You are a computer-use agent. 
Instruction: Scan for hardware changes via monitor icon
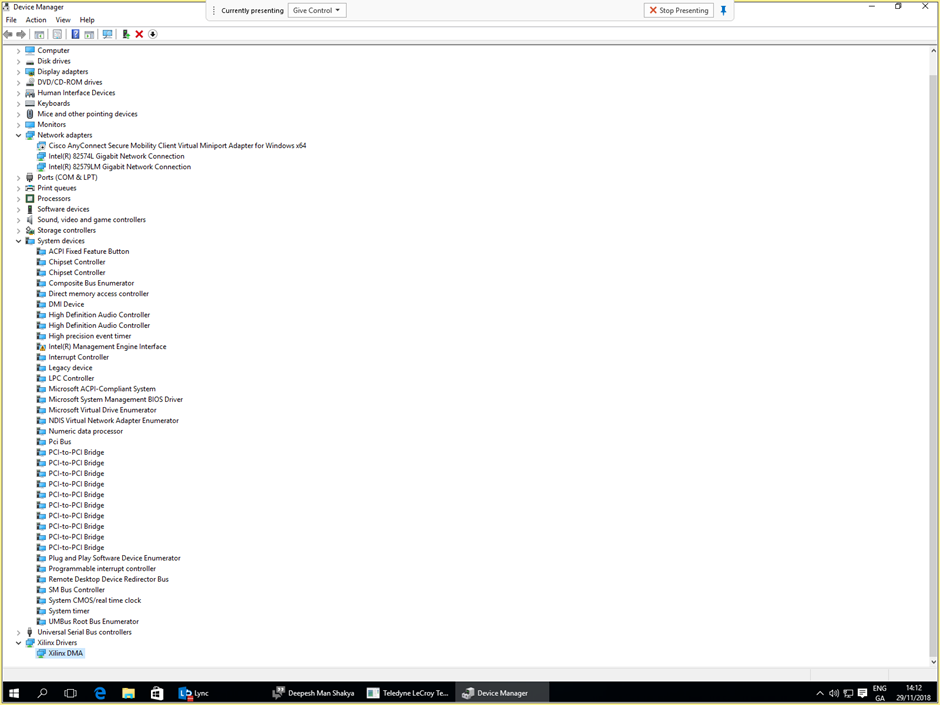click(x=107, y=34)
